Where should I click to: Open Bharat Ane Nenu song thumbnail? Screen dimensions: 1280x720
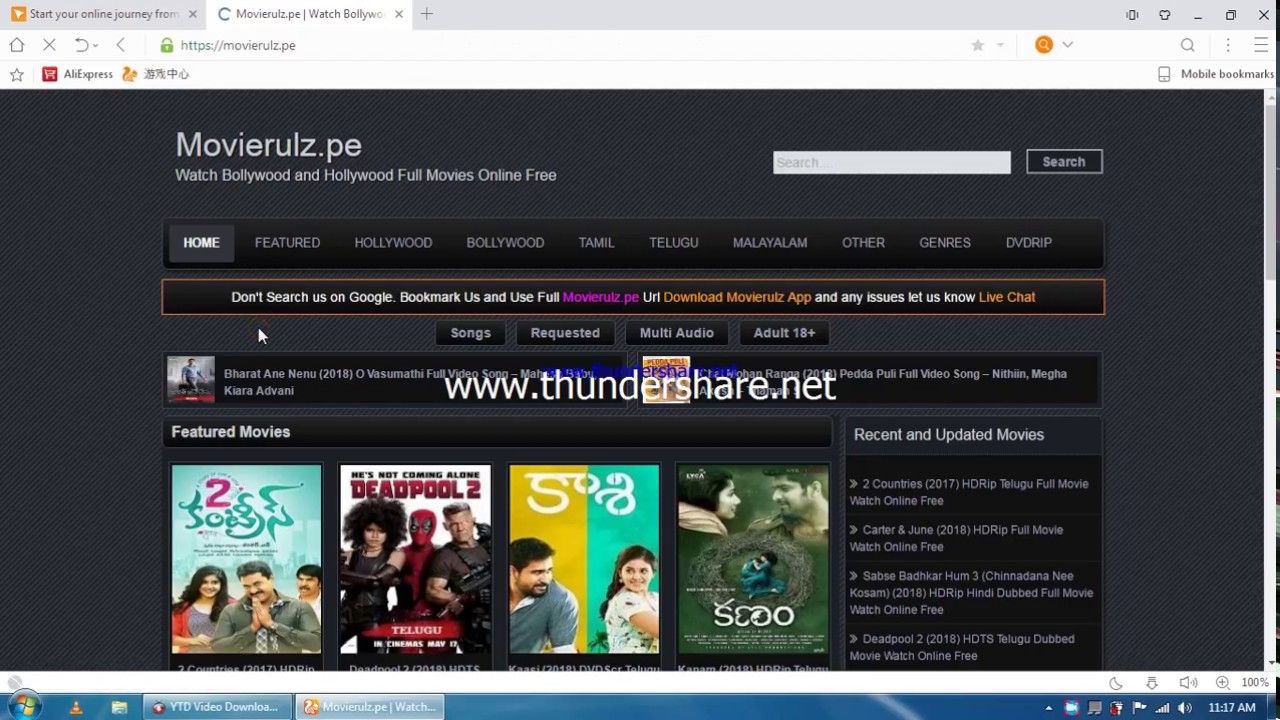point(191,380)
